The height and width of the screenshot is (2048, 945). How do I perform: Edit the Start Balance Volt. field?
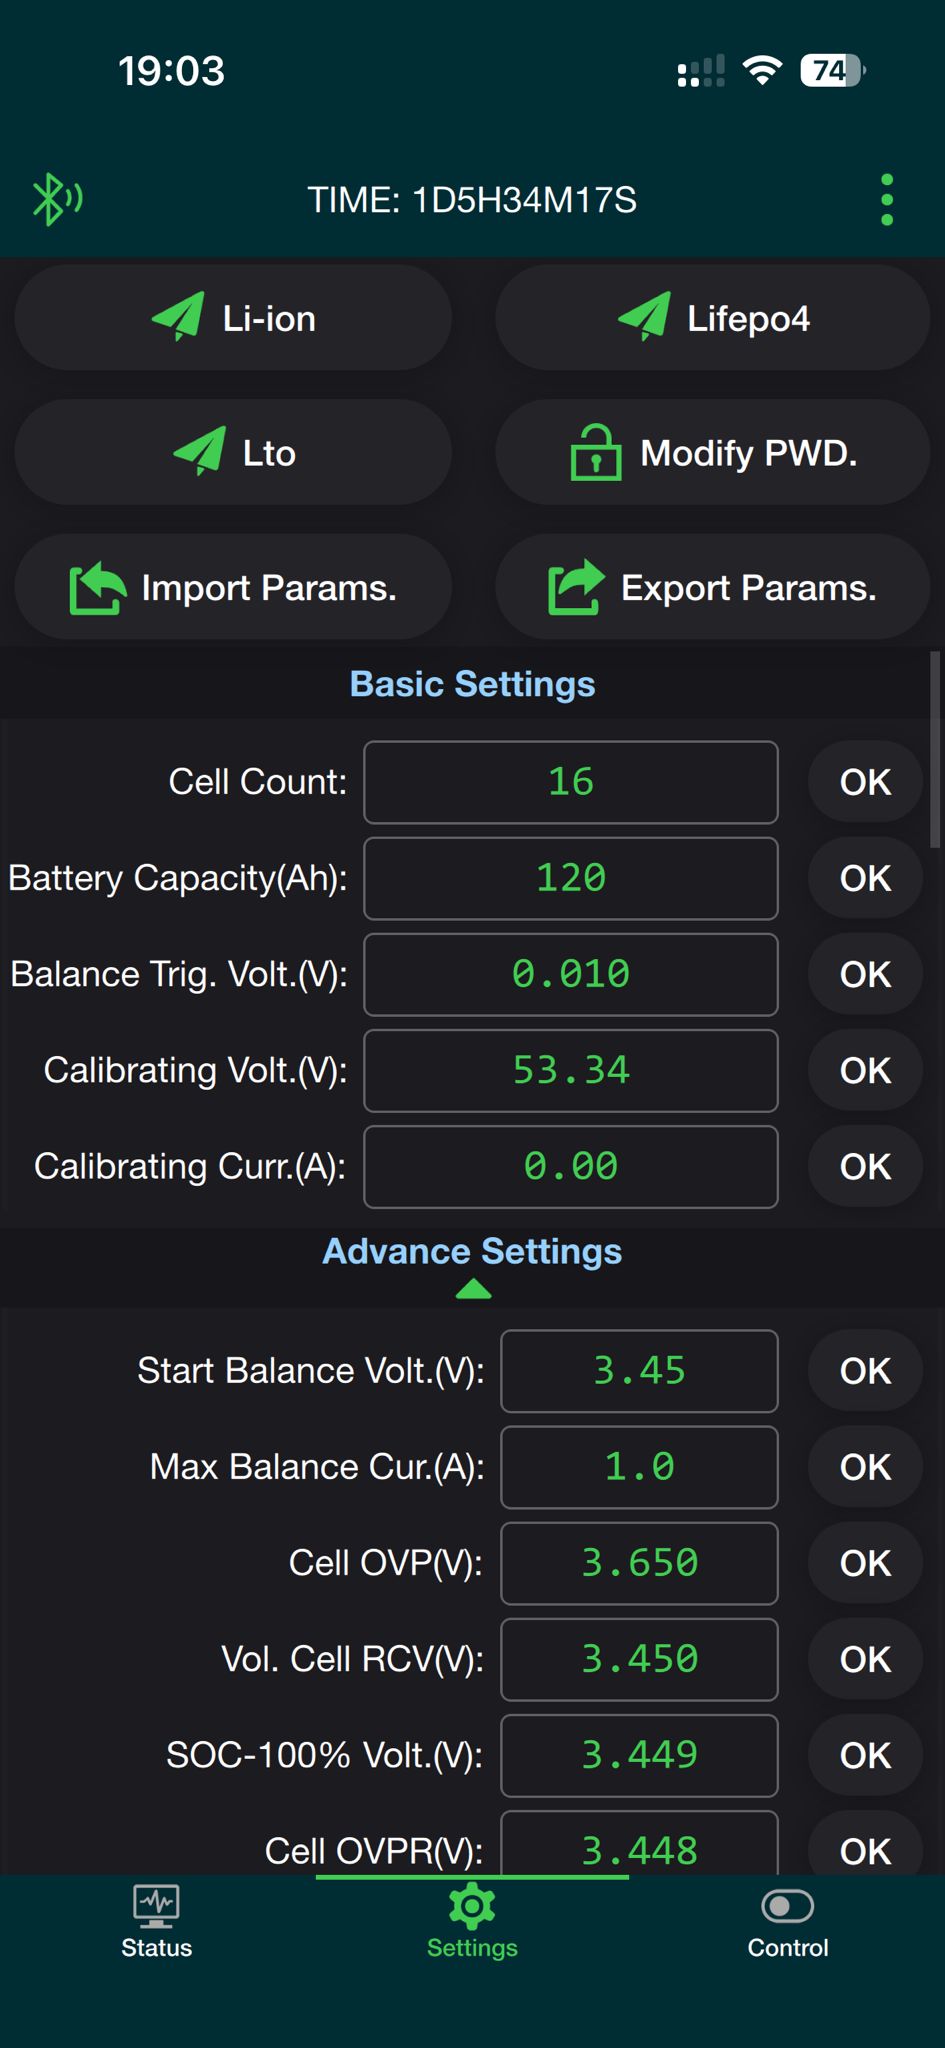pos(639,1370)
